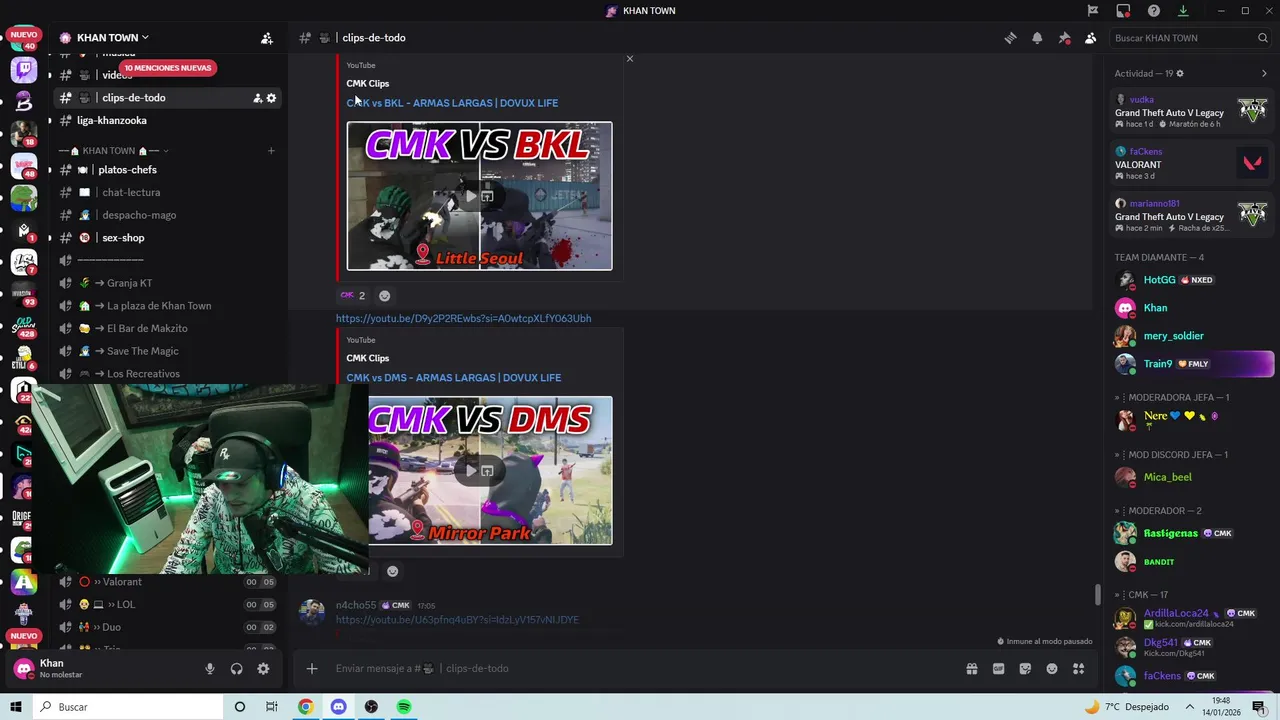
Task: Open GIF picker in message bar
Action: point(998,669)
